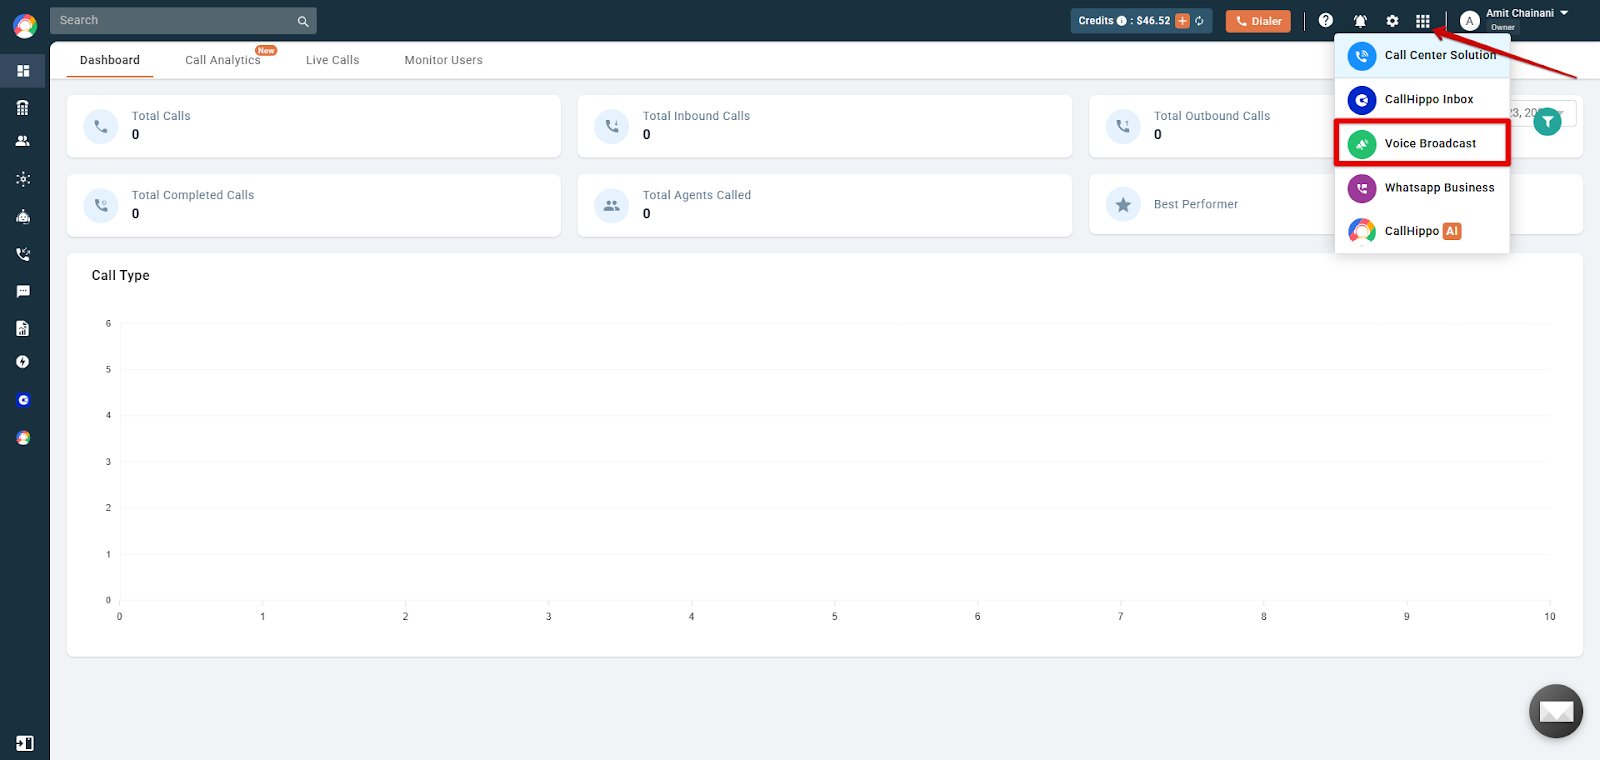Viewport: 1600px width, 760px height.
Task: Click the expand sidebar icon at bottom
Action: click(25, 743)
